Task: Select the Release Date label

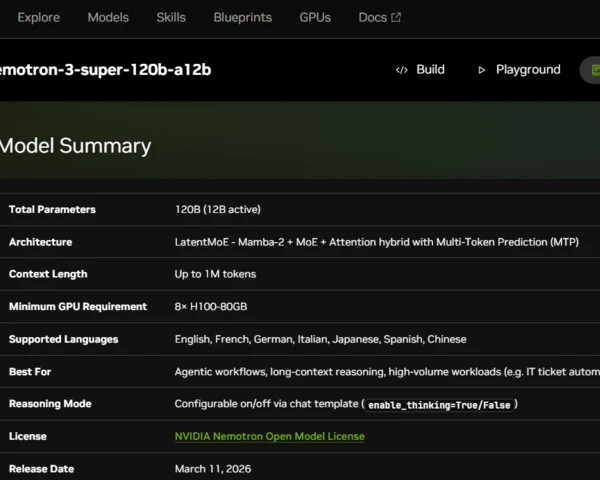Action: pos(41,469)
